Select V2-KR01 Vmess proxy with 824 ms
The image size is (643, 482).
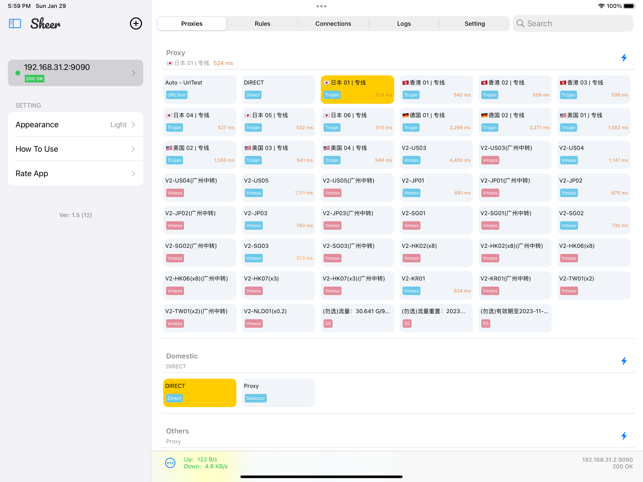(436, 285)
